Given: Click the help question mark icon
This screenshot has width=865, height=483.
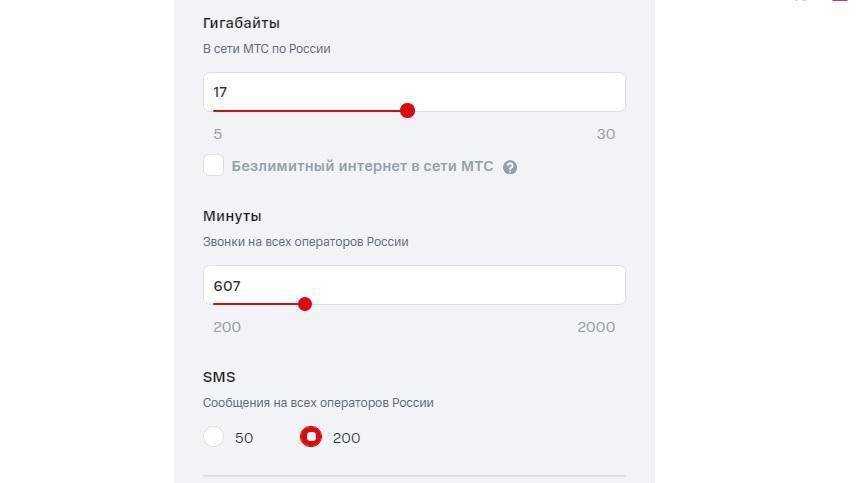Looking at the screenshot, I should pos(510,167).
